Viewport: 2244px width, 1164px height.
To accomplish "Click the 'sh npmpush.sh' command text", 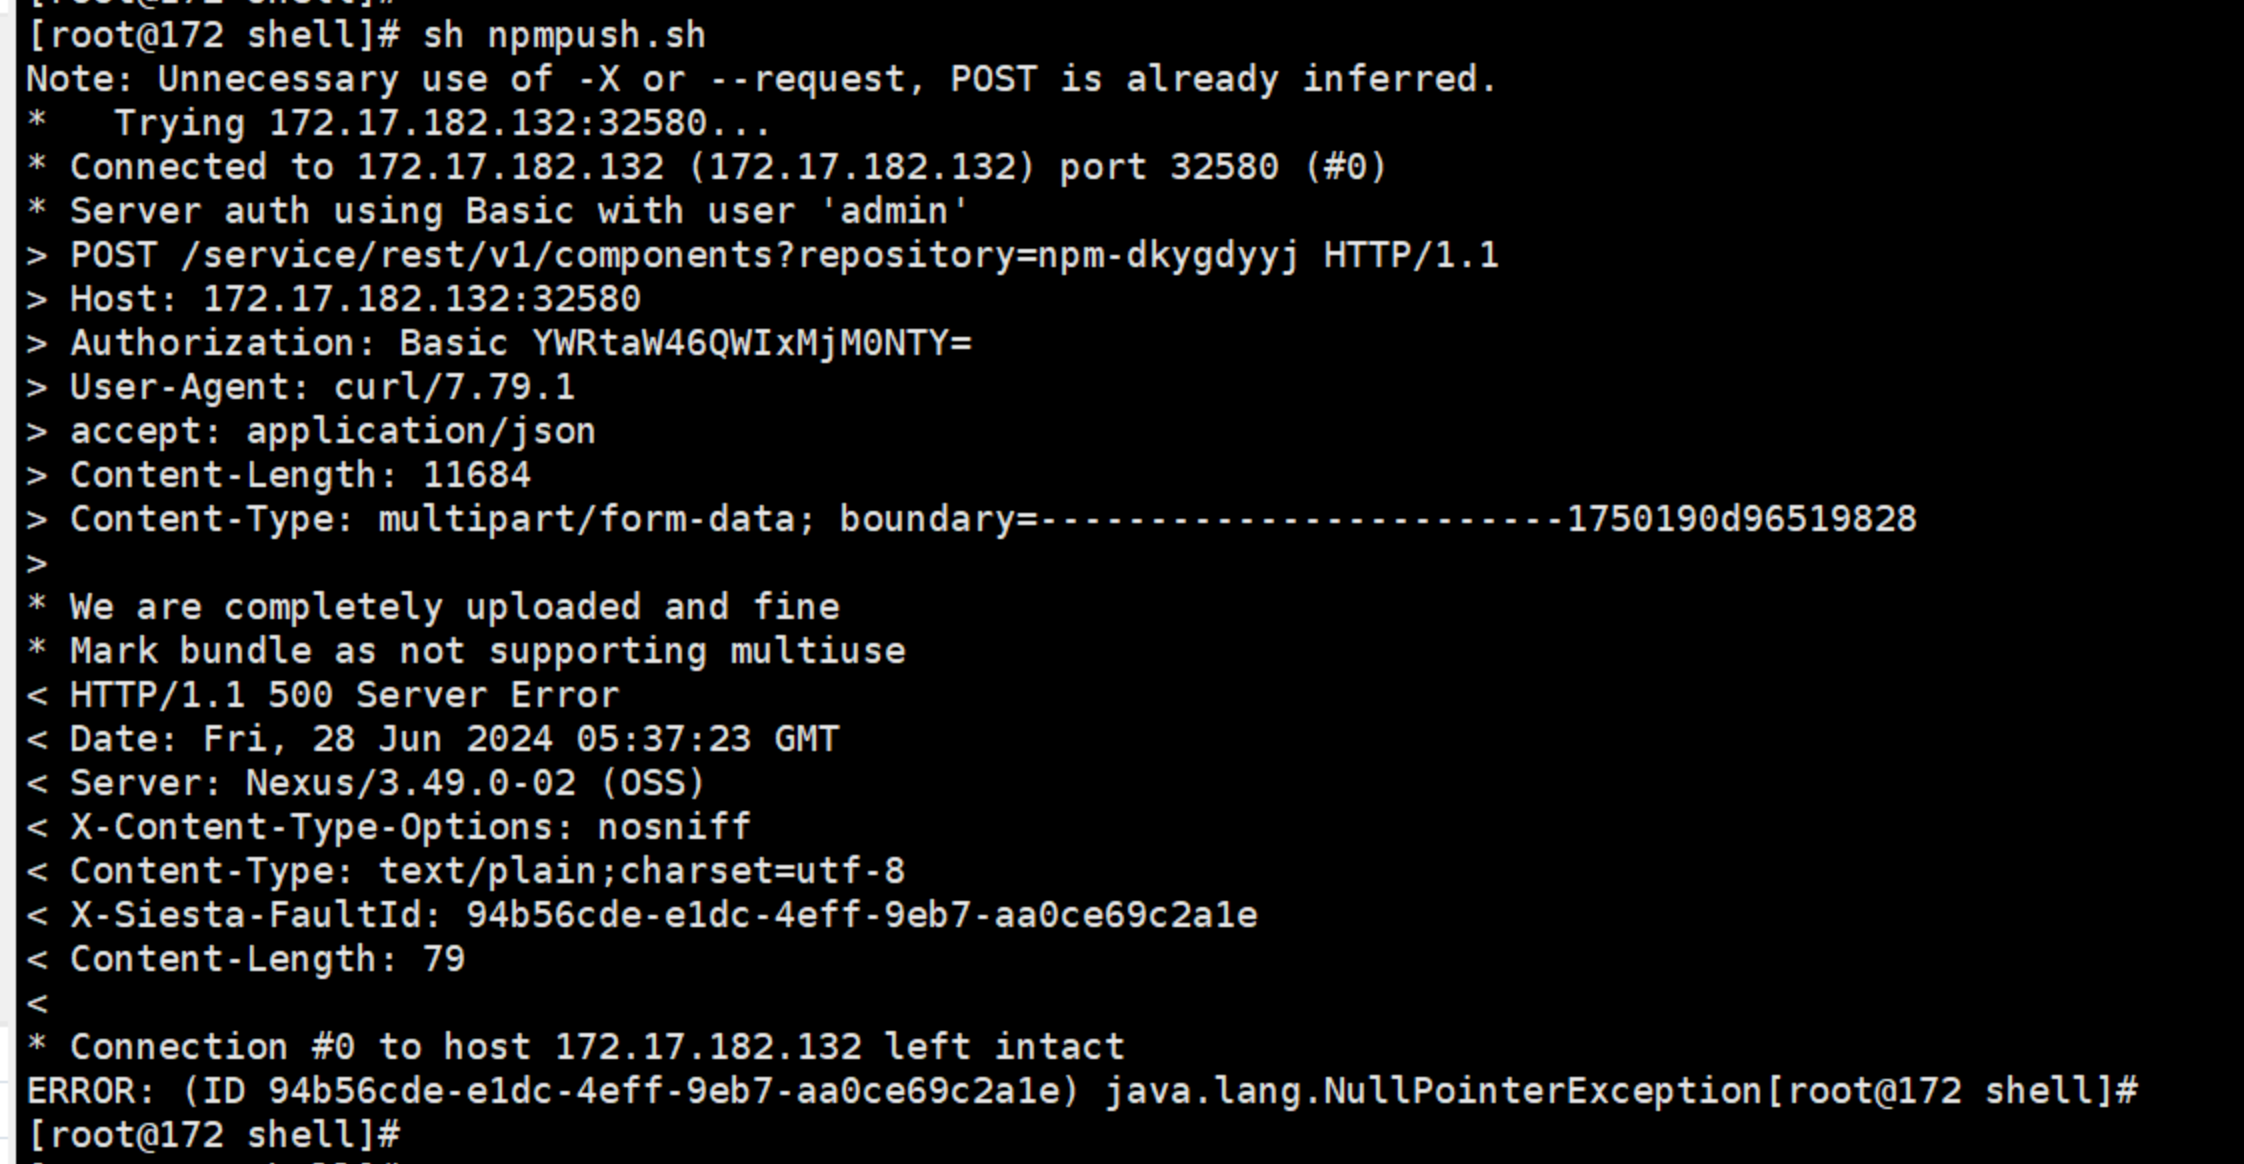I will (x=564, y=35).
